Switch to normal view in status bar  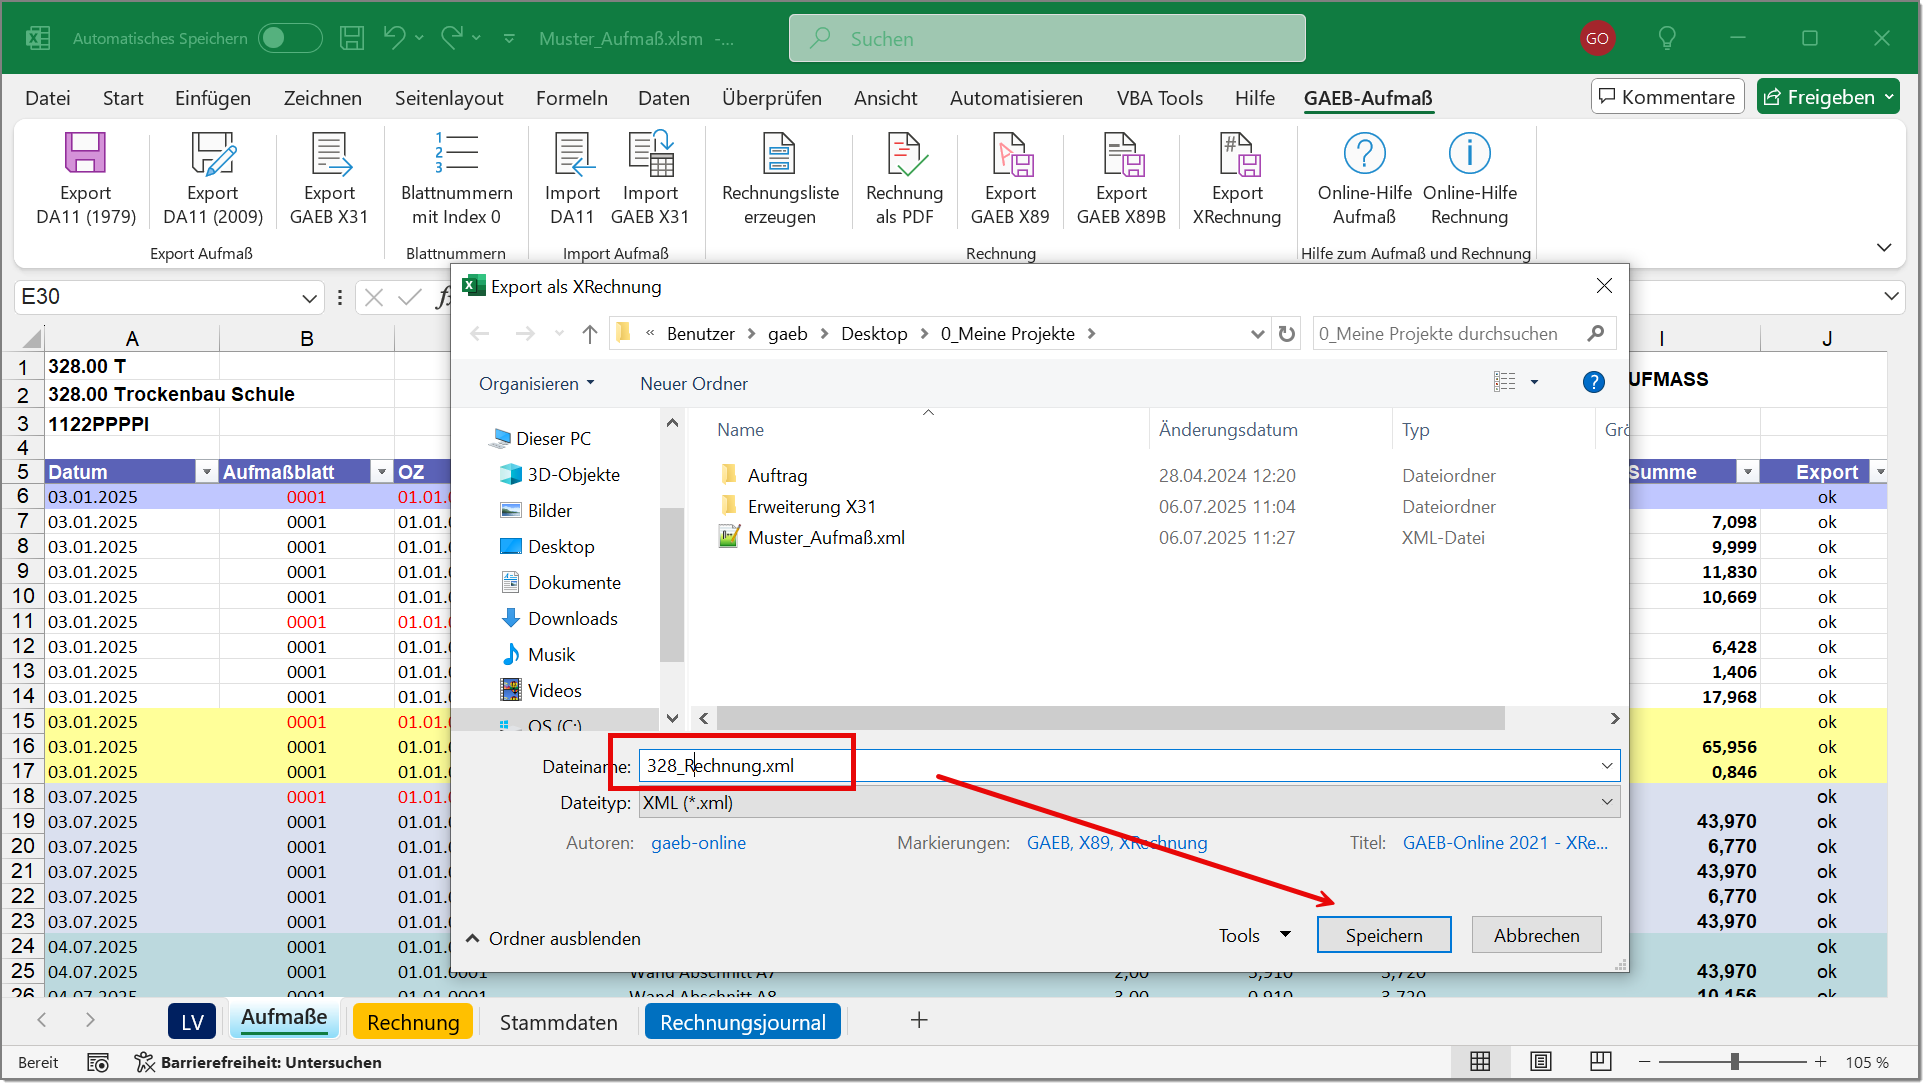click(1481, 1062)
